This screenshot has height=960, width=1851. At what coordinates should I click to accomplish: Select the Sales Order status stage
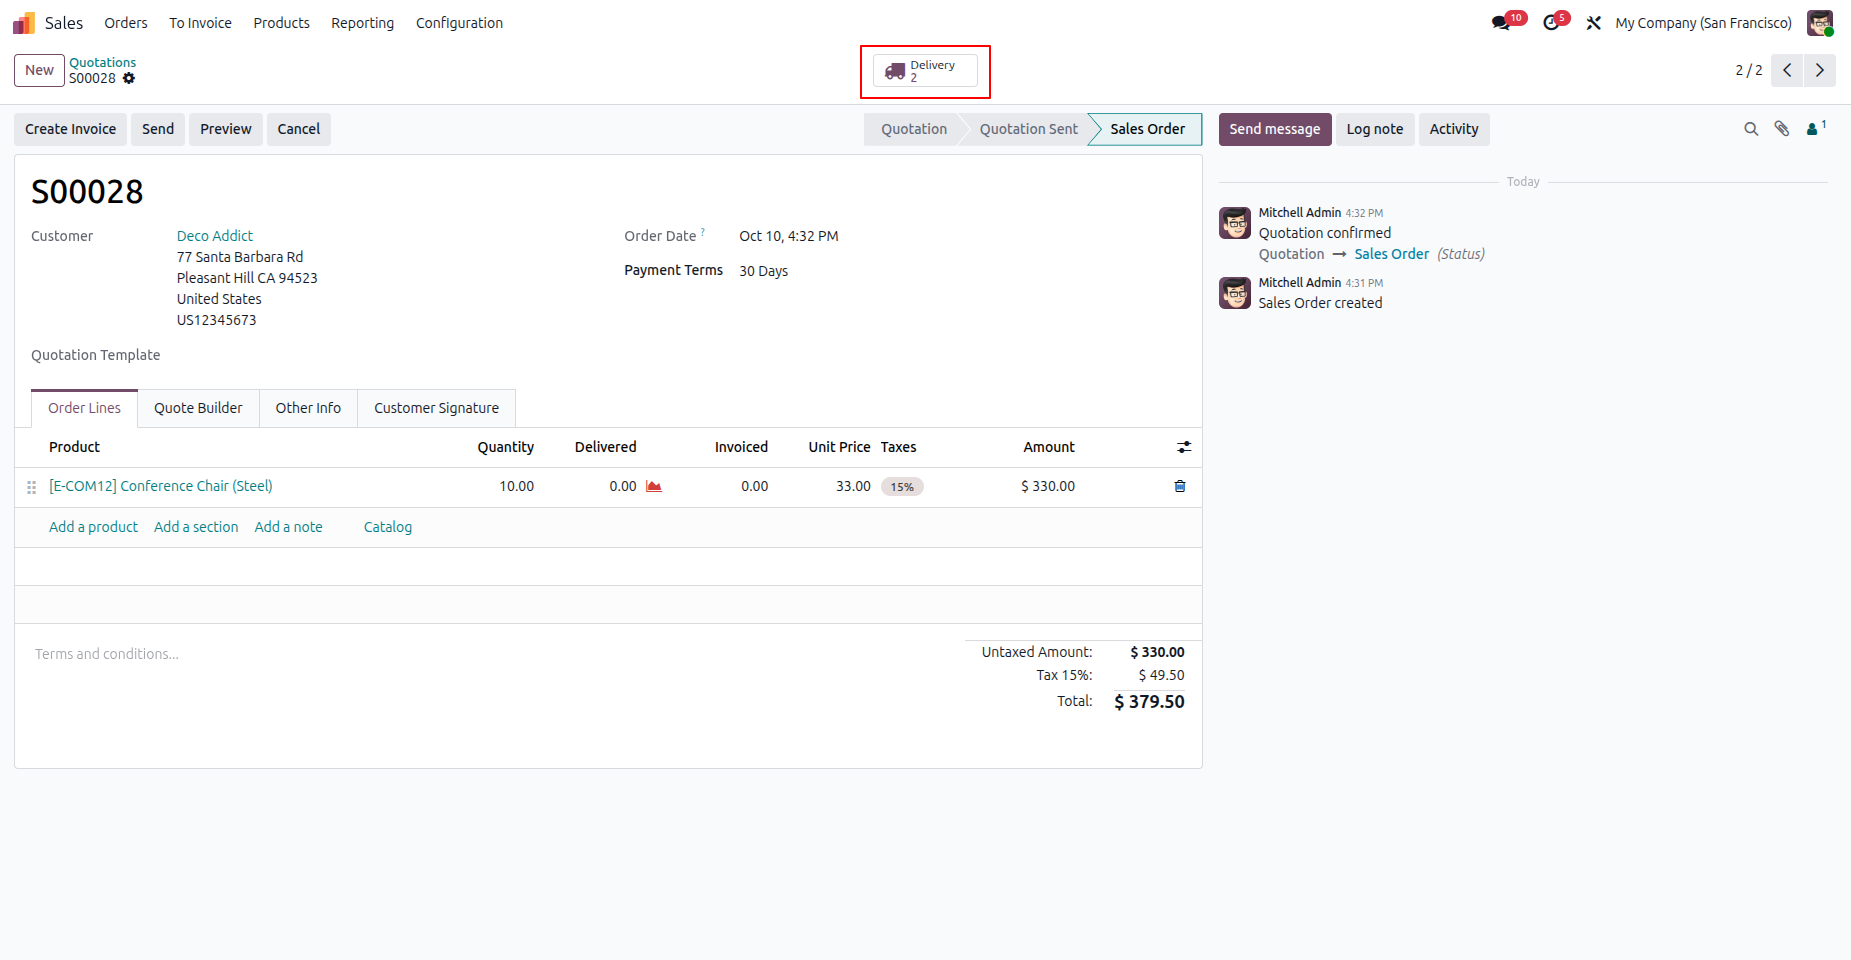tap(1147, 129)
